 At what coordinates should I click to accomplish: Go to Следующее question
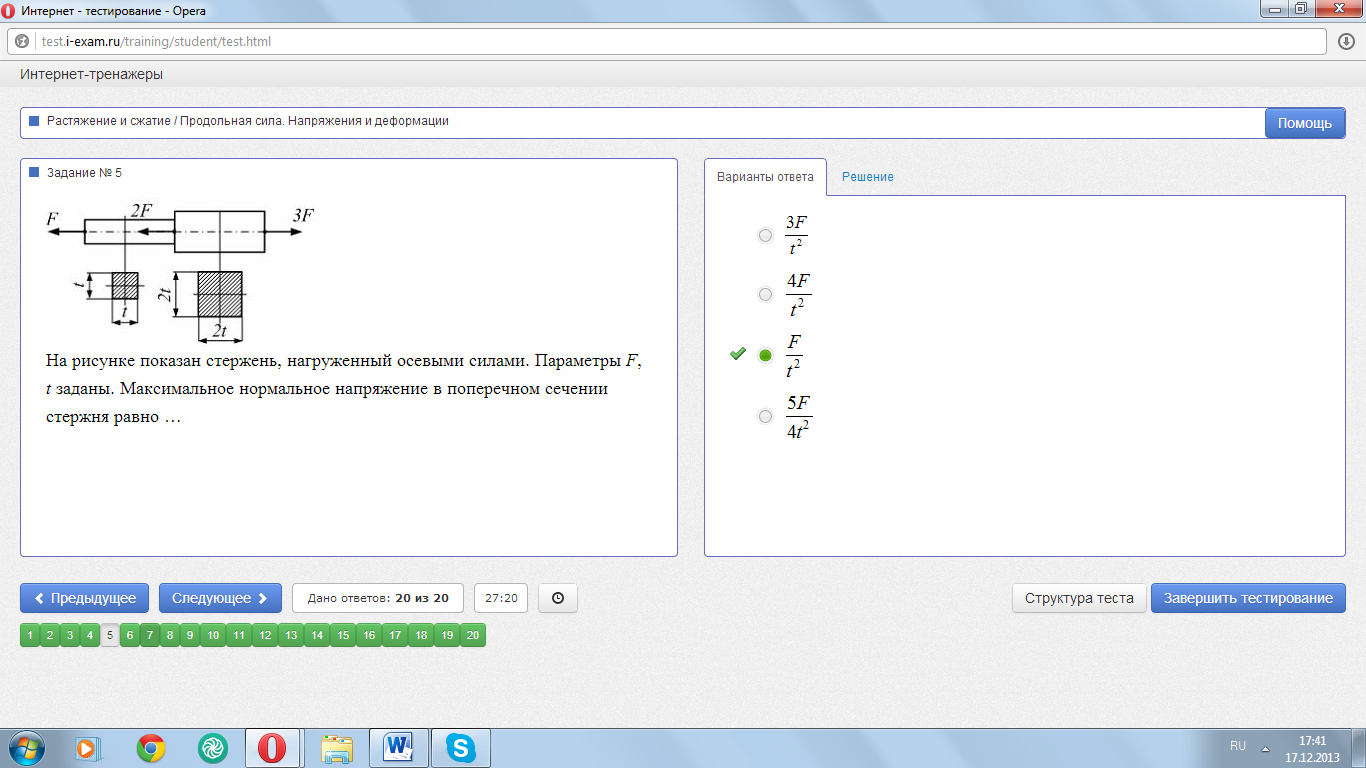click(x=220, y=598)
